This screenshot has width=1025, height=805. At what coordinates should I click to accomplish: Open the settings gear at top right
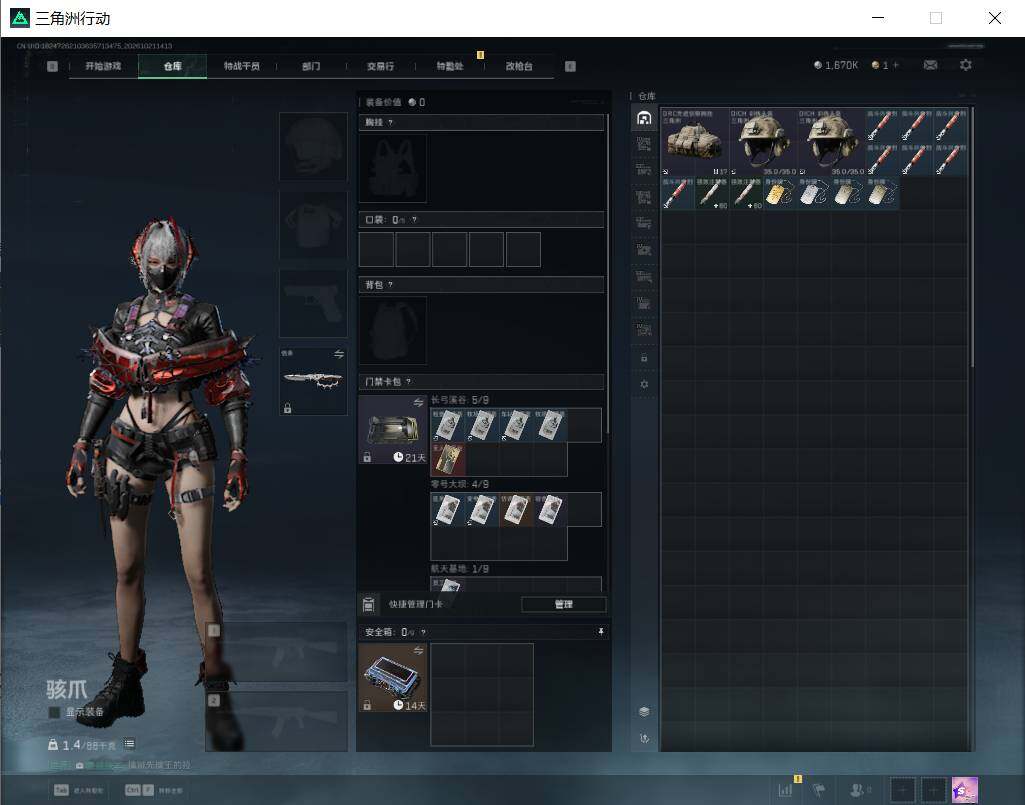966,65
